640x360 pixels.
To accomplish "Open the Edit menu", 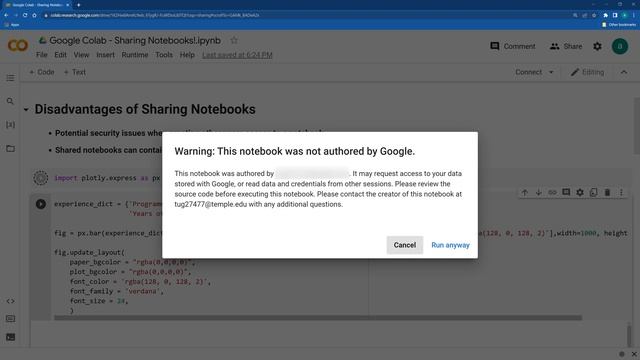I will [60, 55].
